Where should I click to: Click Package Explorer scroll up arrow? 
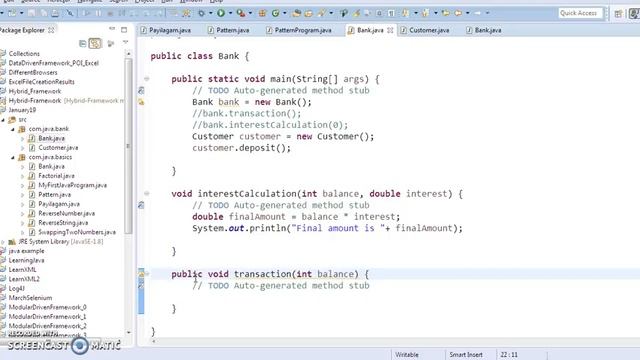(x=129, y=53)
